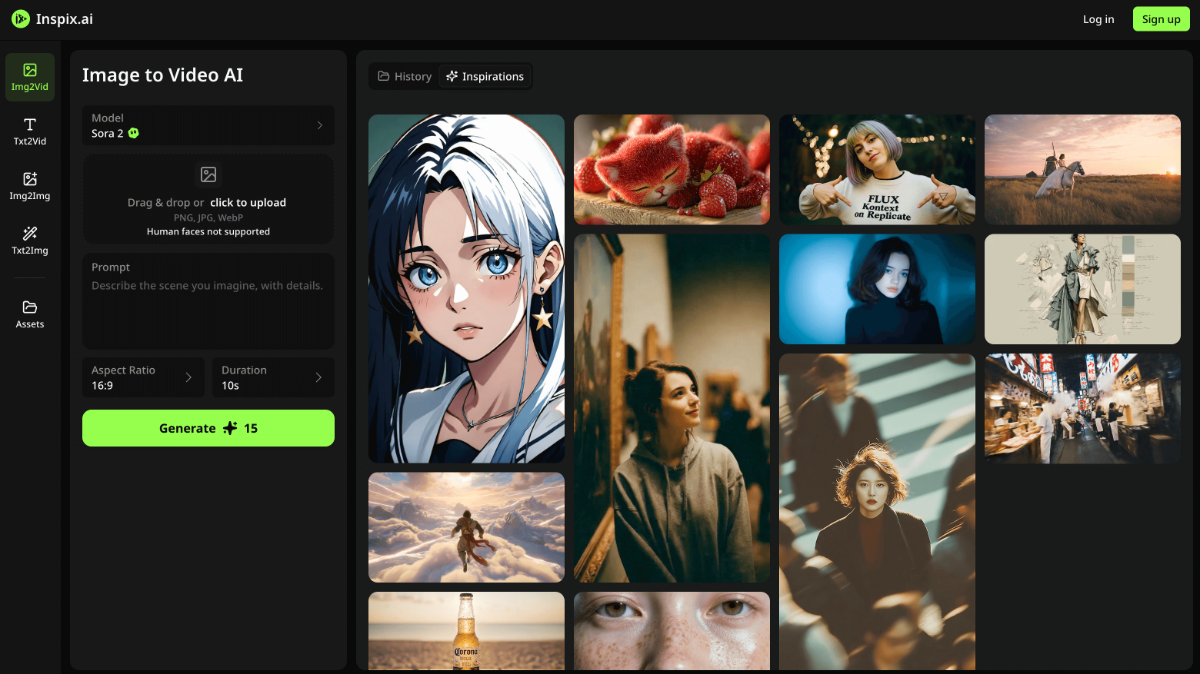Open the anime girl inspiration thumbnail
1200x674 pixels.
pyautogui.click(x=466, y=288)
